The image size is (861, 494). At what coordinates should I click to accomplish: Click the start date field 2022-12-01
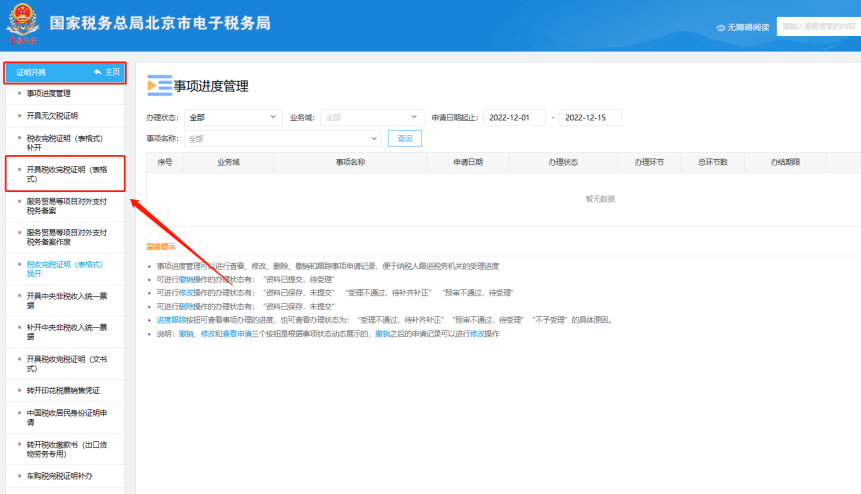513,117
